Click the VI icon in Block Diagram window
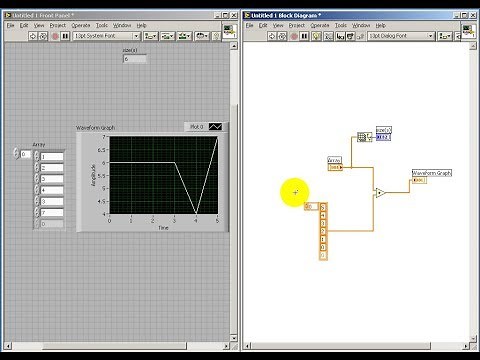This screenshot has height=360, width=480. [469, 32]
